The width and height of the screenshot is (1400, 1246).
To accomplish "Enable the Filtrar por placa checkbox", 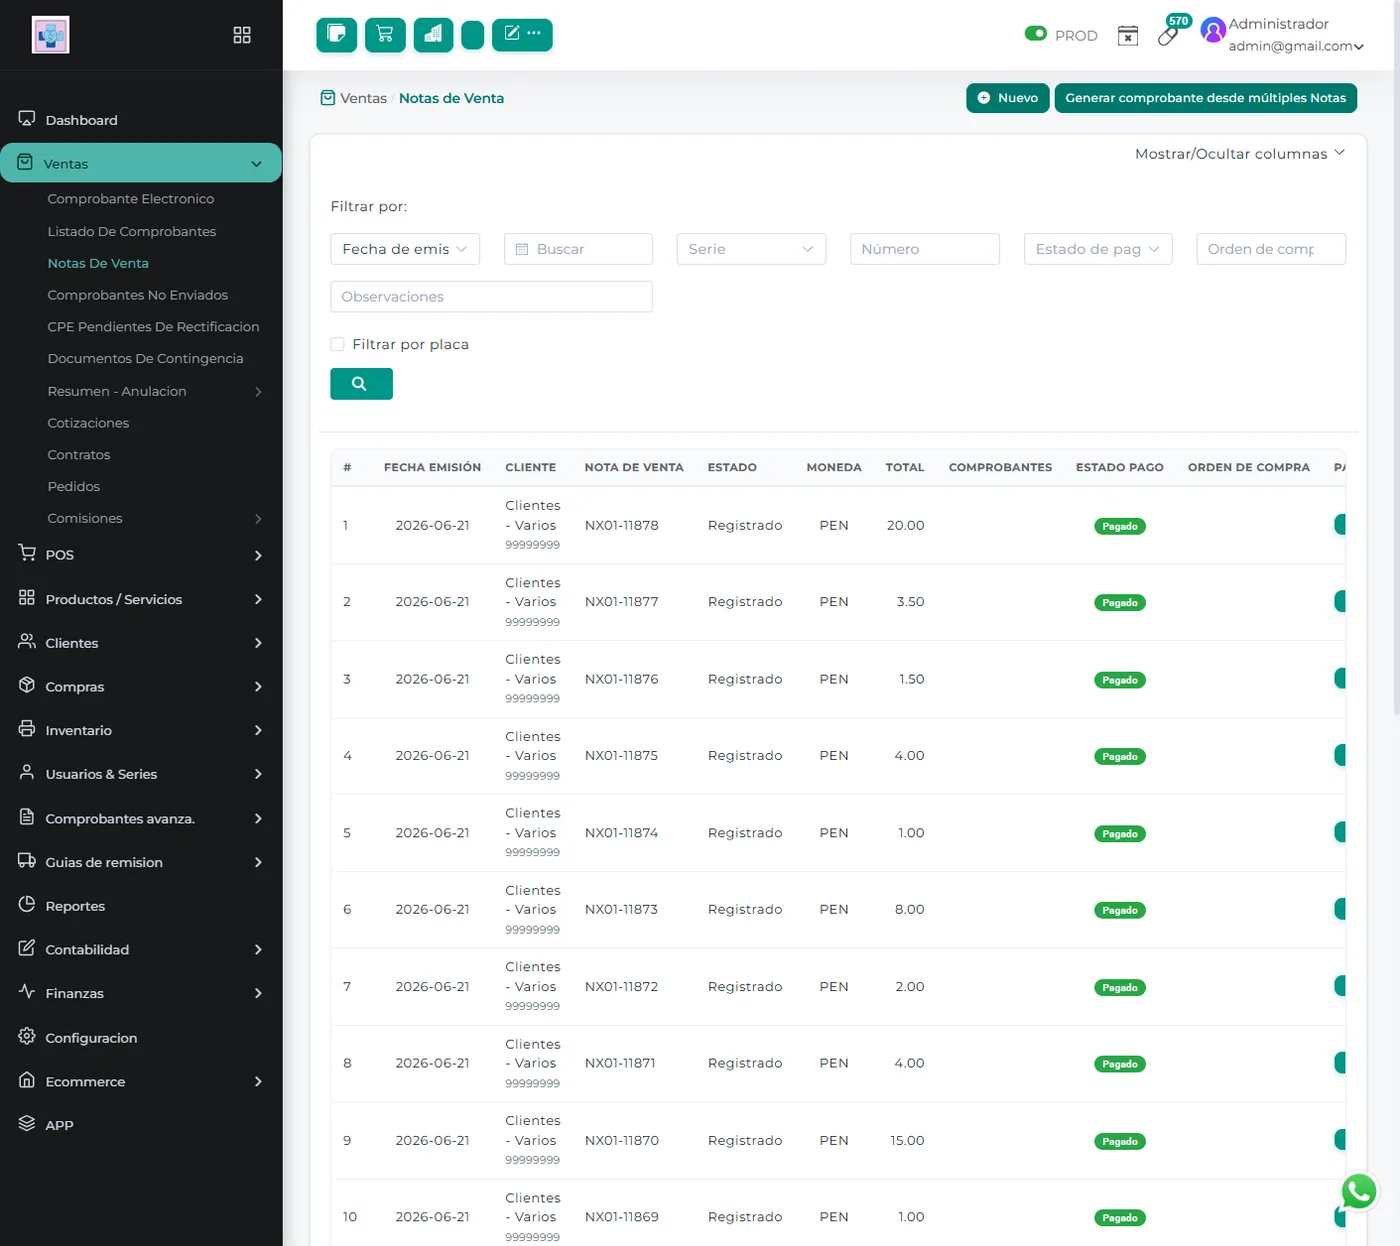I will tap(337, 344).
